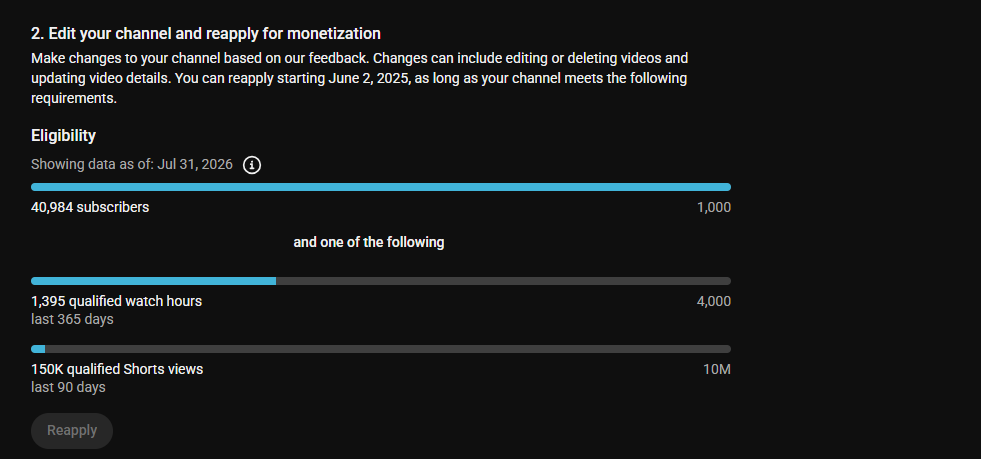Click the '1,395 qualified watch hours' text
The width and height of the screenshot is (981, 459).
coord(116,301)
